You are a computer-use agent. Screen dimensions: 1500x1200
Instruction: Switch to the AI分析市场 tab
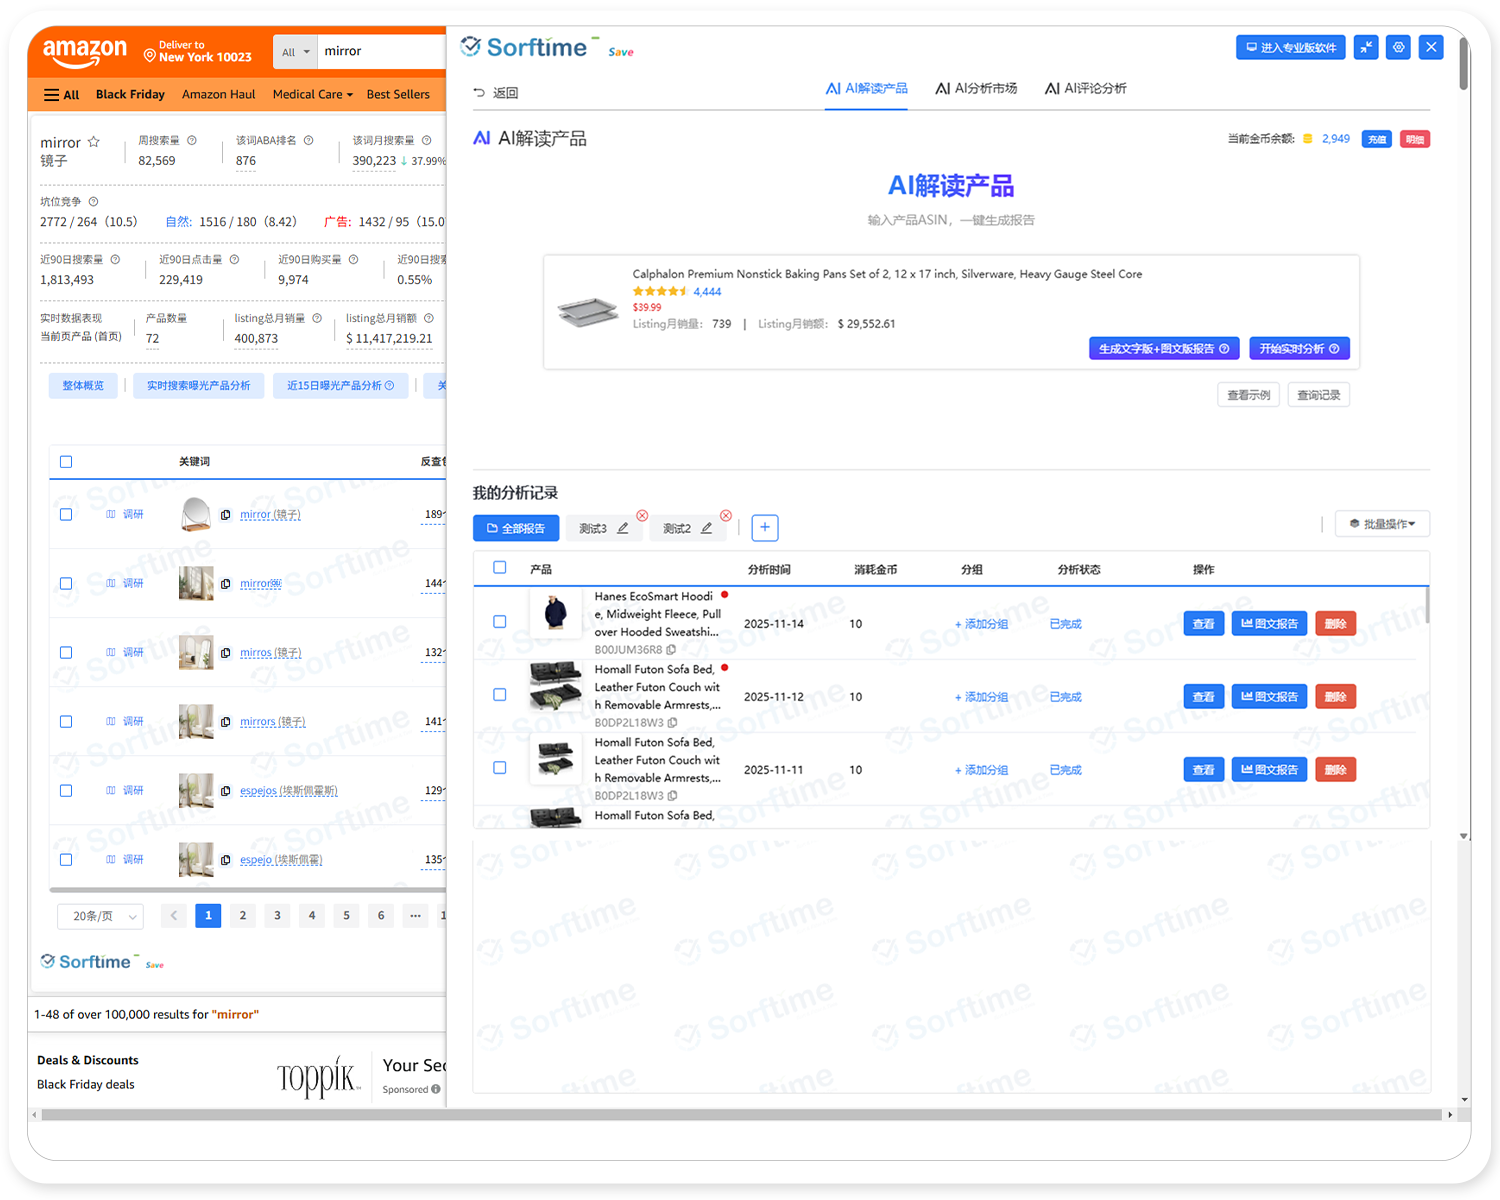[976, 88]
